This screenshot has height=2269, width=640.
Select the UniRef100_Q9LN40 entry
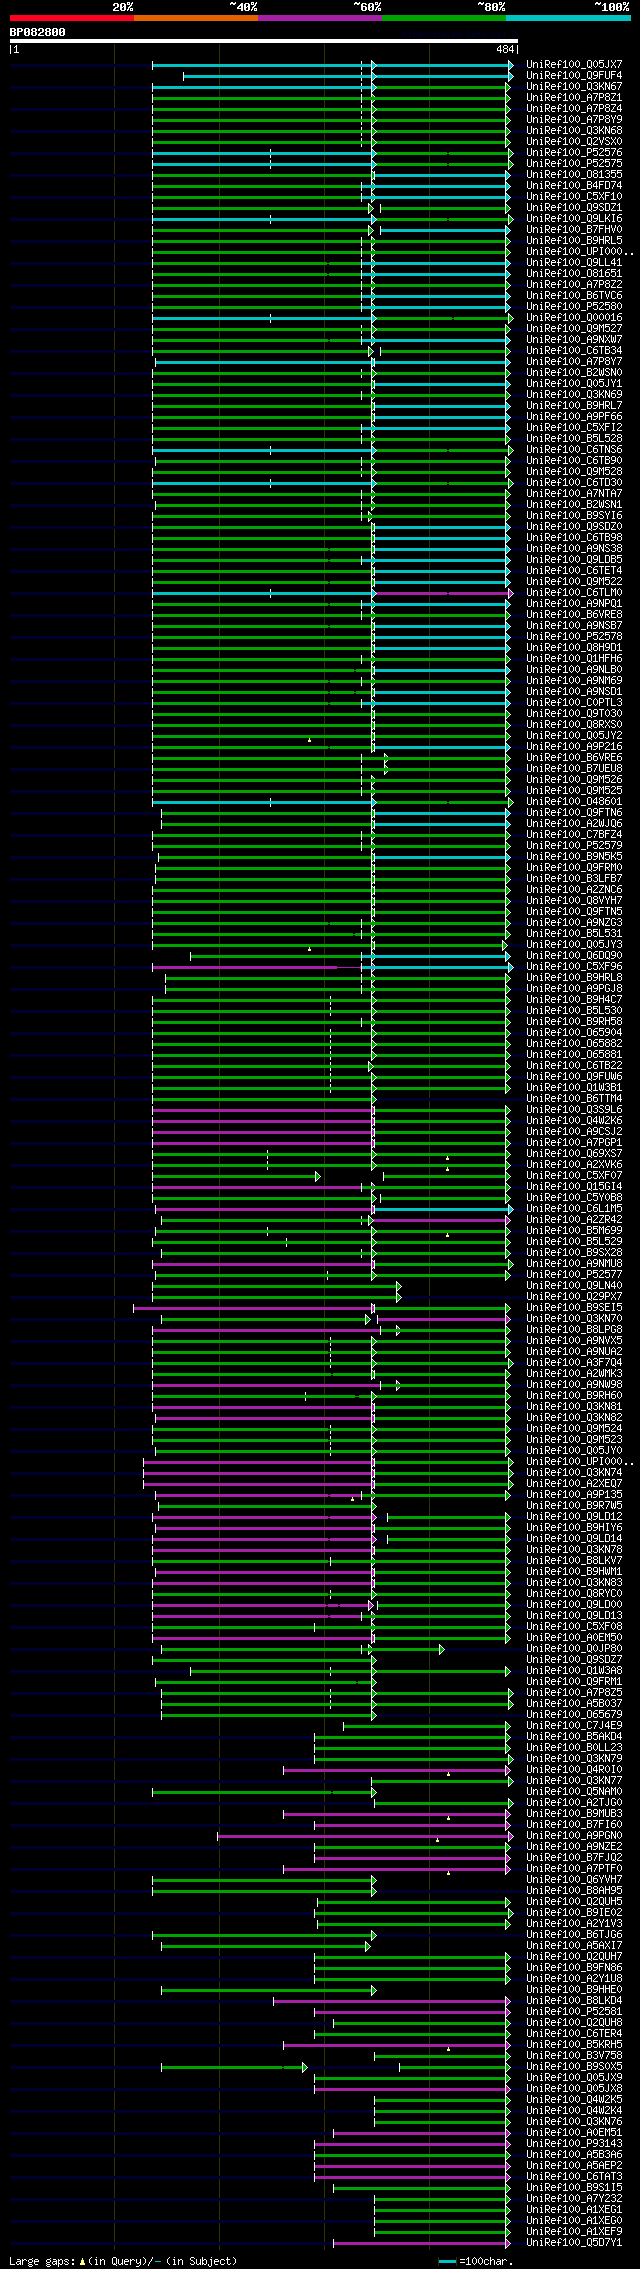click(574, 1285)
